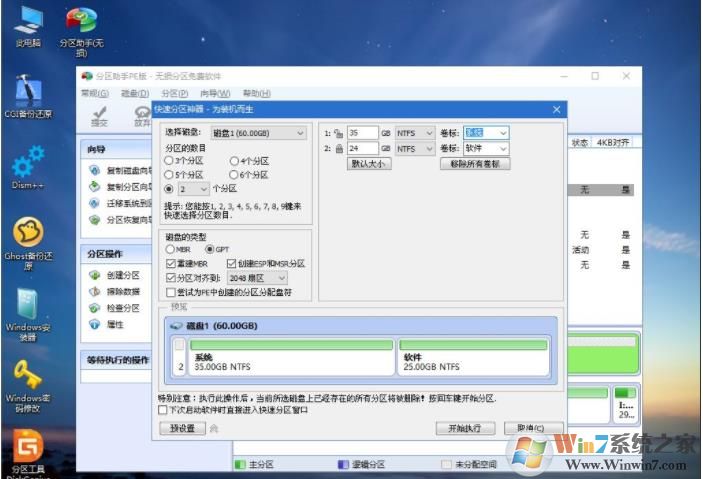Select the 软件 25.00GB NTFS preview block
The width and height of the screenshot is (703, 479).
point(473,357)
